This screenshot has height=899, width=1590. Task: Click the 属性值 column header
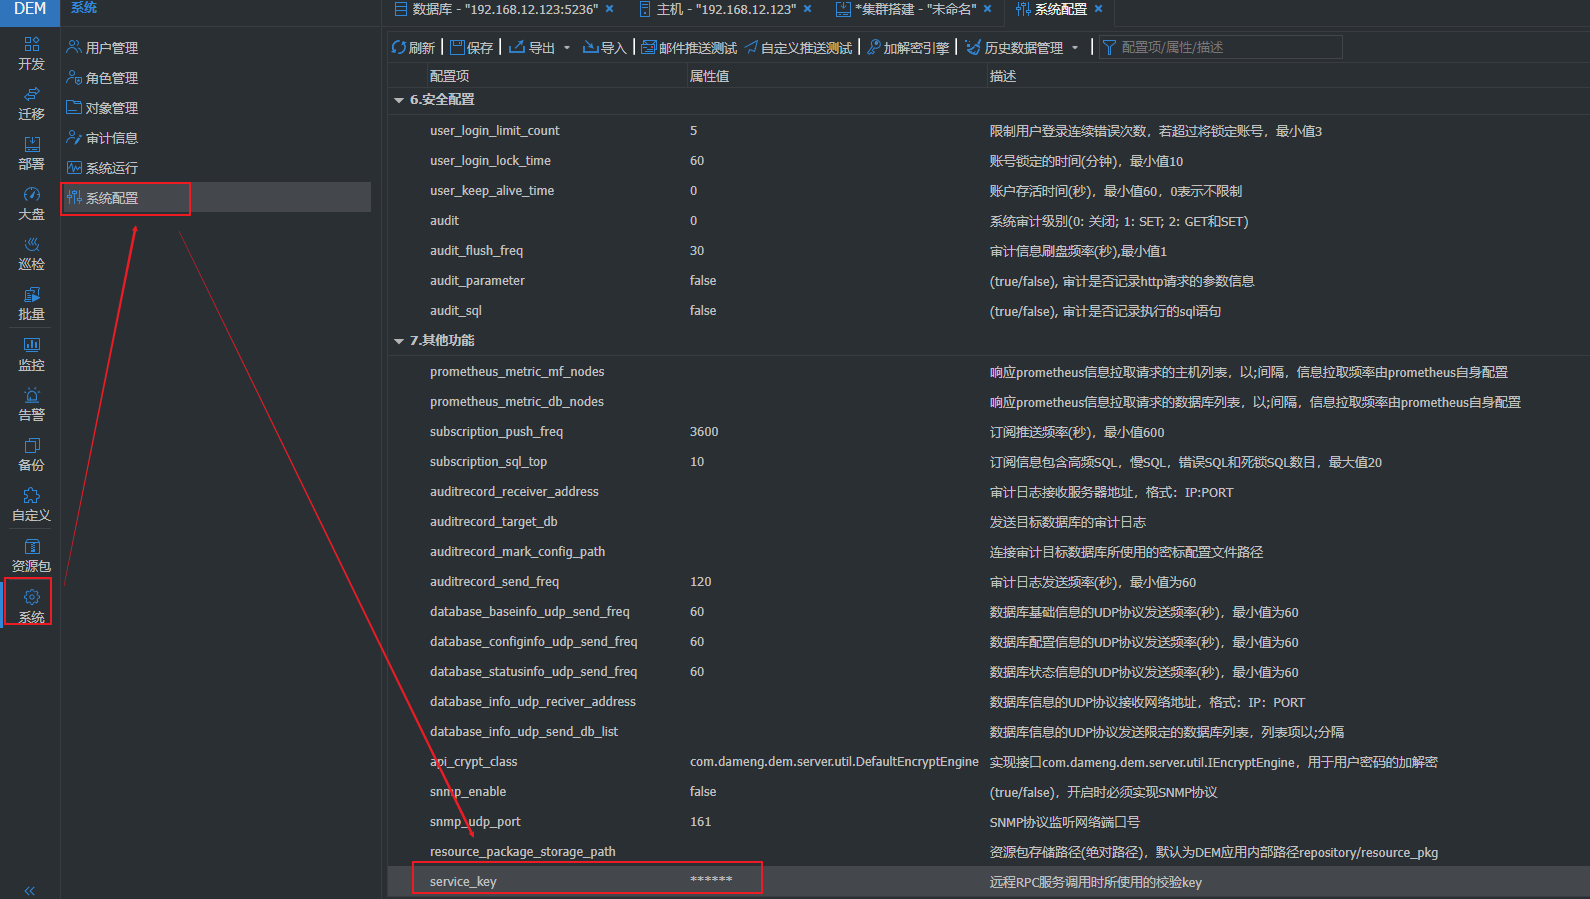tap(709, 76)
